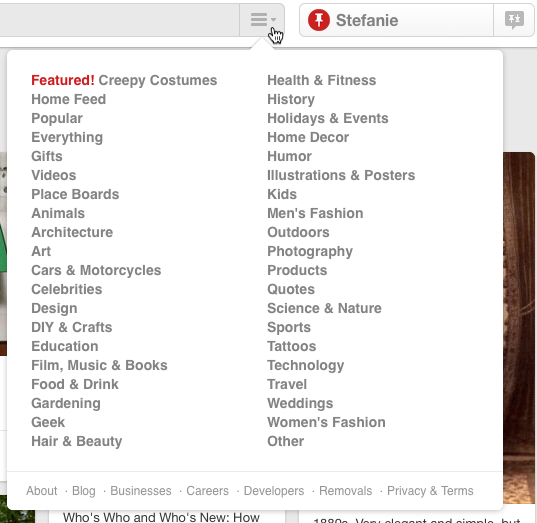Open the Gifts category
Screen dimensions: 537x523
pos(47,156)
